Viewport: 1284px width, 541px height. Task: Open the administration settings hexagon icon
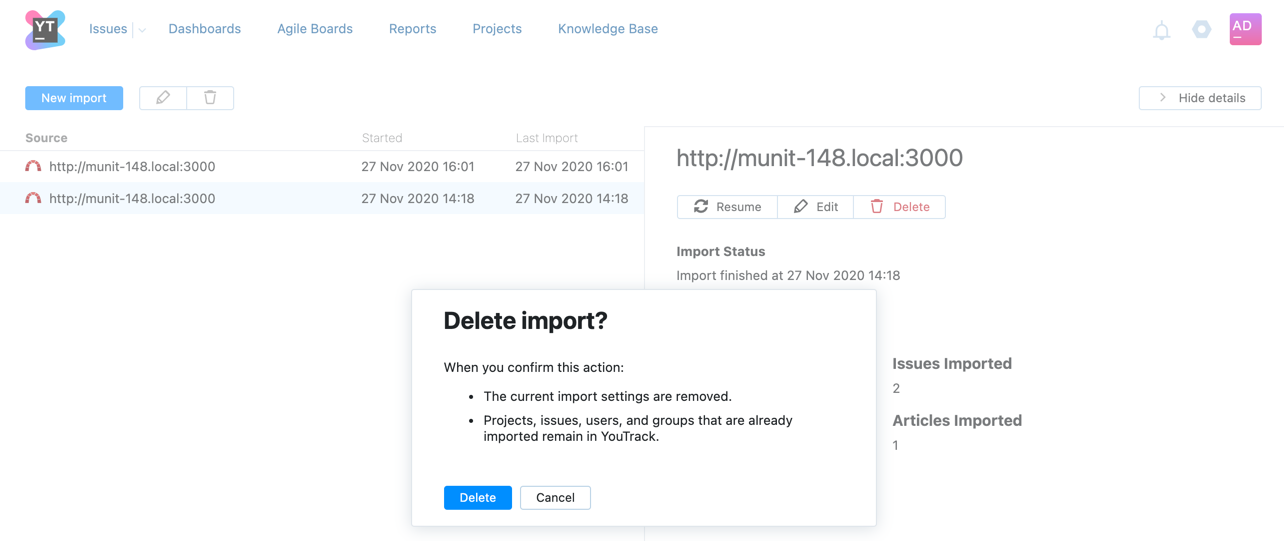pyautogui.click(x=1201, y=30)
